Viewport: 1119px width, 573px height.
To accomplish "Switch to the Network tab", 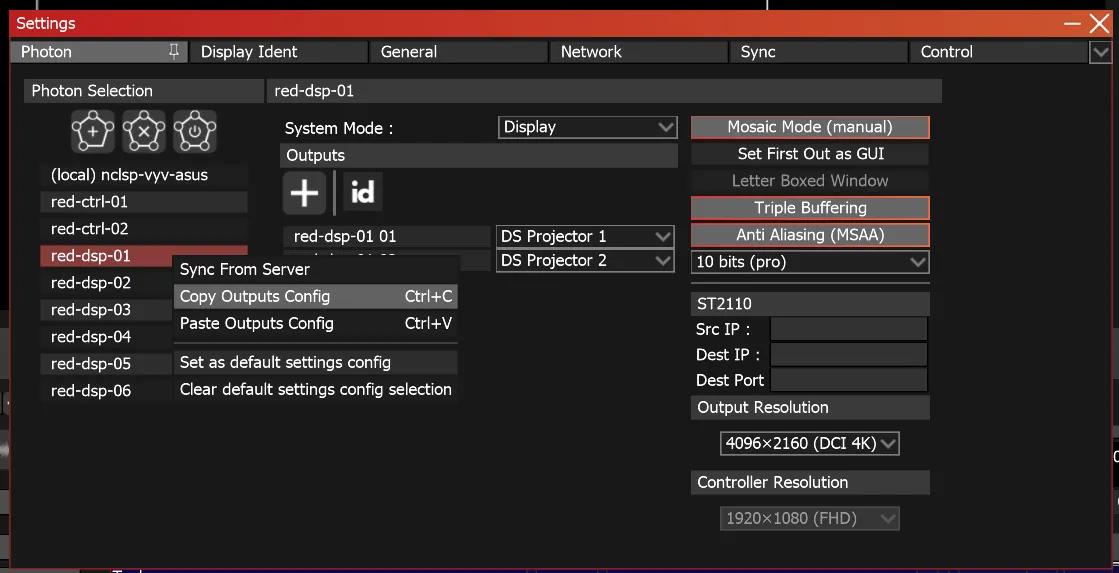I will coord(639,52).
